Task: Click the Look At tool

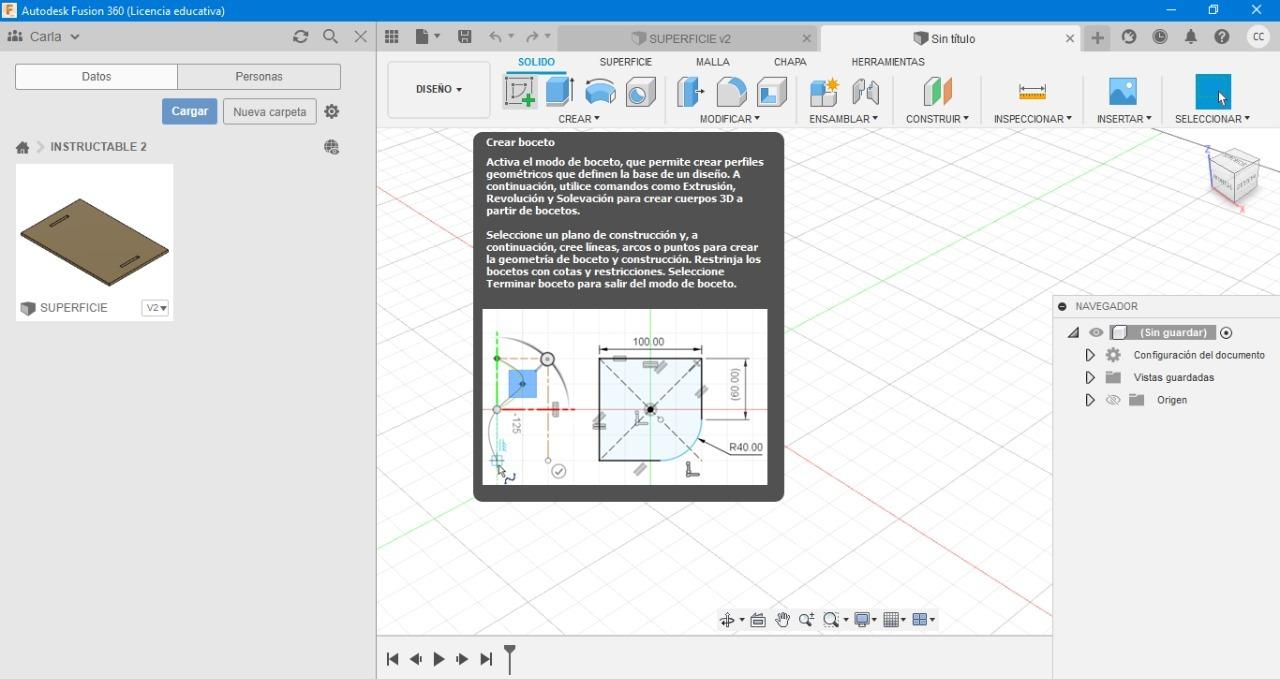Action: [x=758, y=620]
